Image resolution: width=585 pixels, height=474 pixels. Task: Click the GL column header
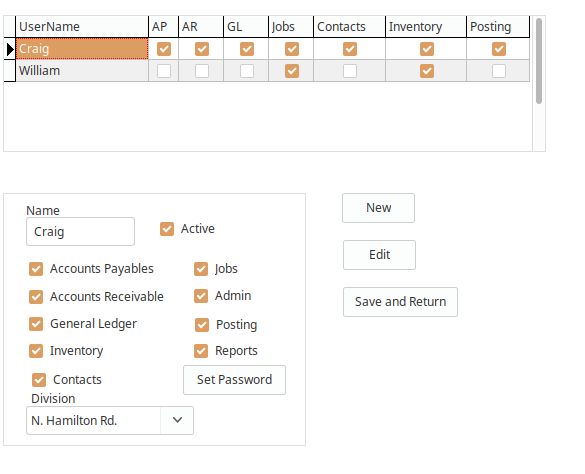(246, 26)
